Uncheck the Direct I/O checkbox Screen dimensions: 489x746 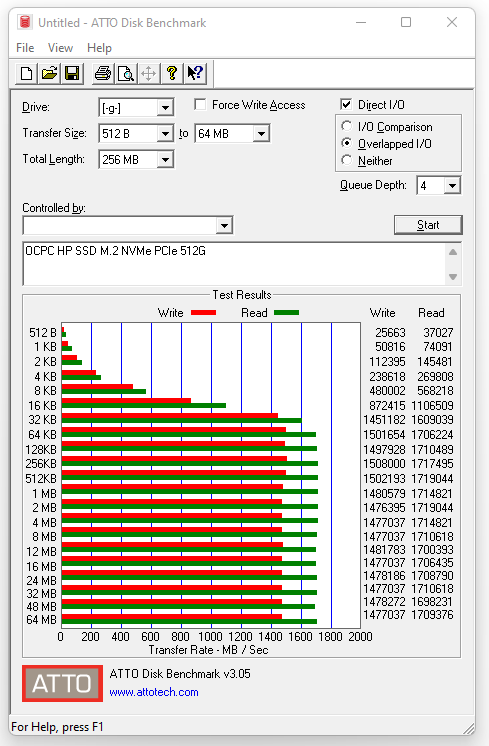346,104
